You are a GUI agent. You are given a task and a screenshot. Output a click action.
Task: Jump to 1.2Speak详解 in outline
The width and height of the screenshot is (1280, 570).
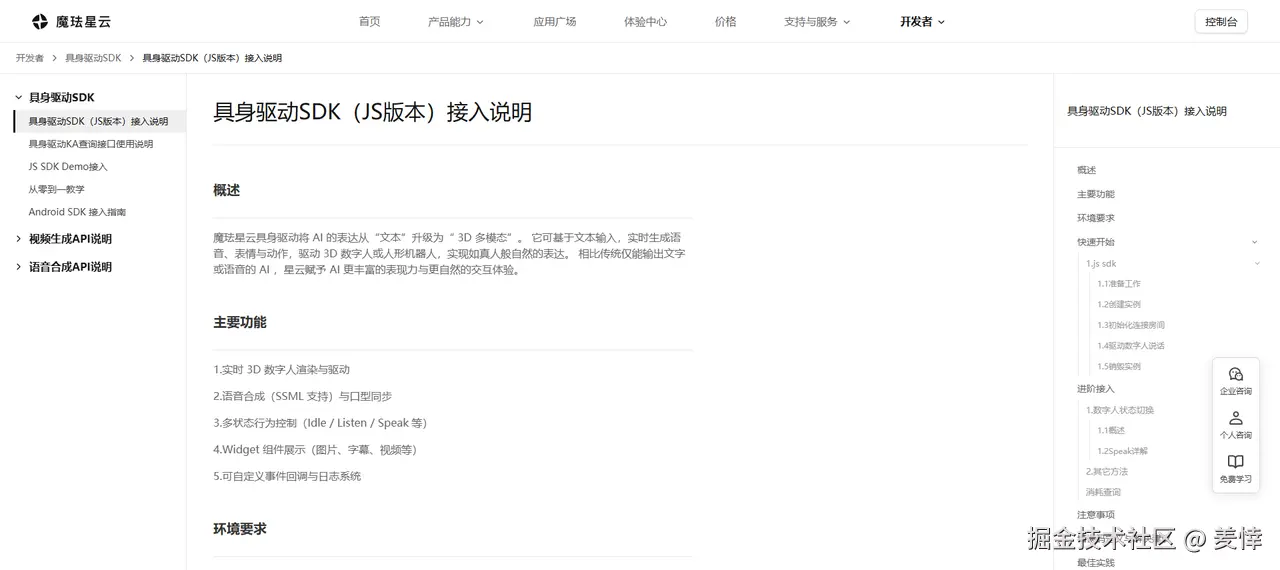point(1122,451)
